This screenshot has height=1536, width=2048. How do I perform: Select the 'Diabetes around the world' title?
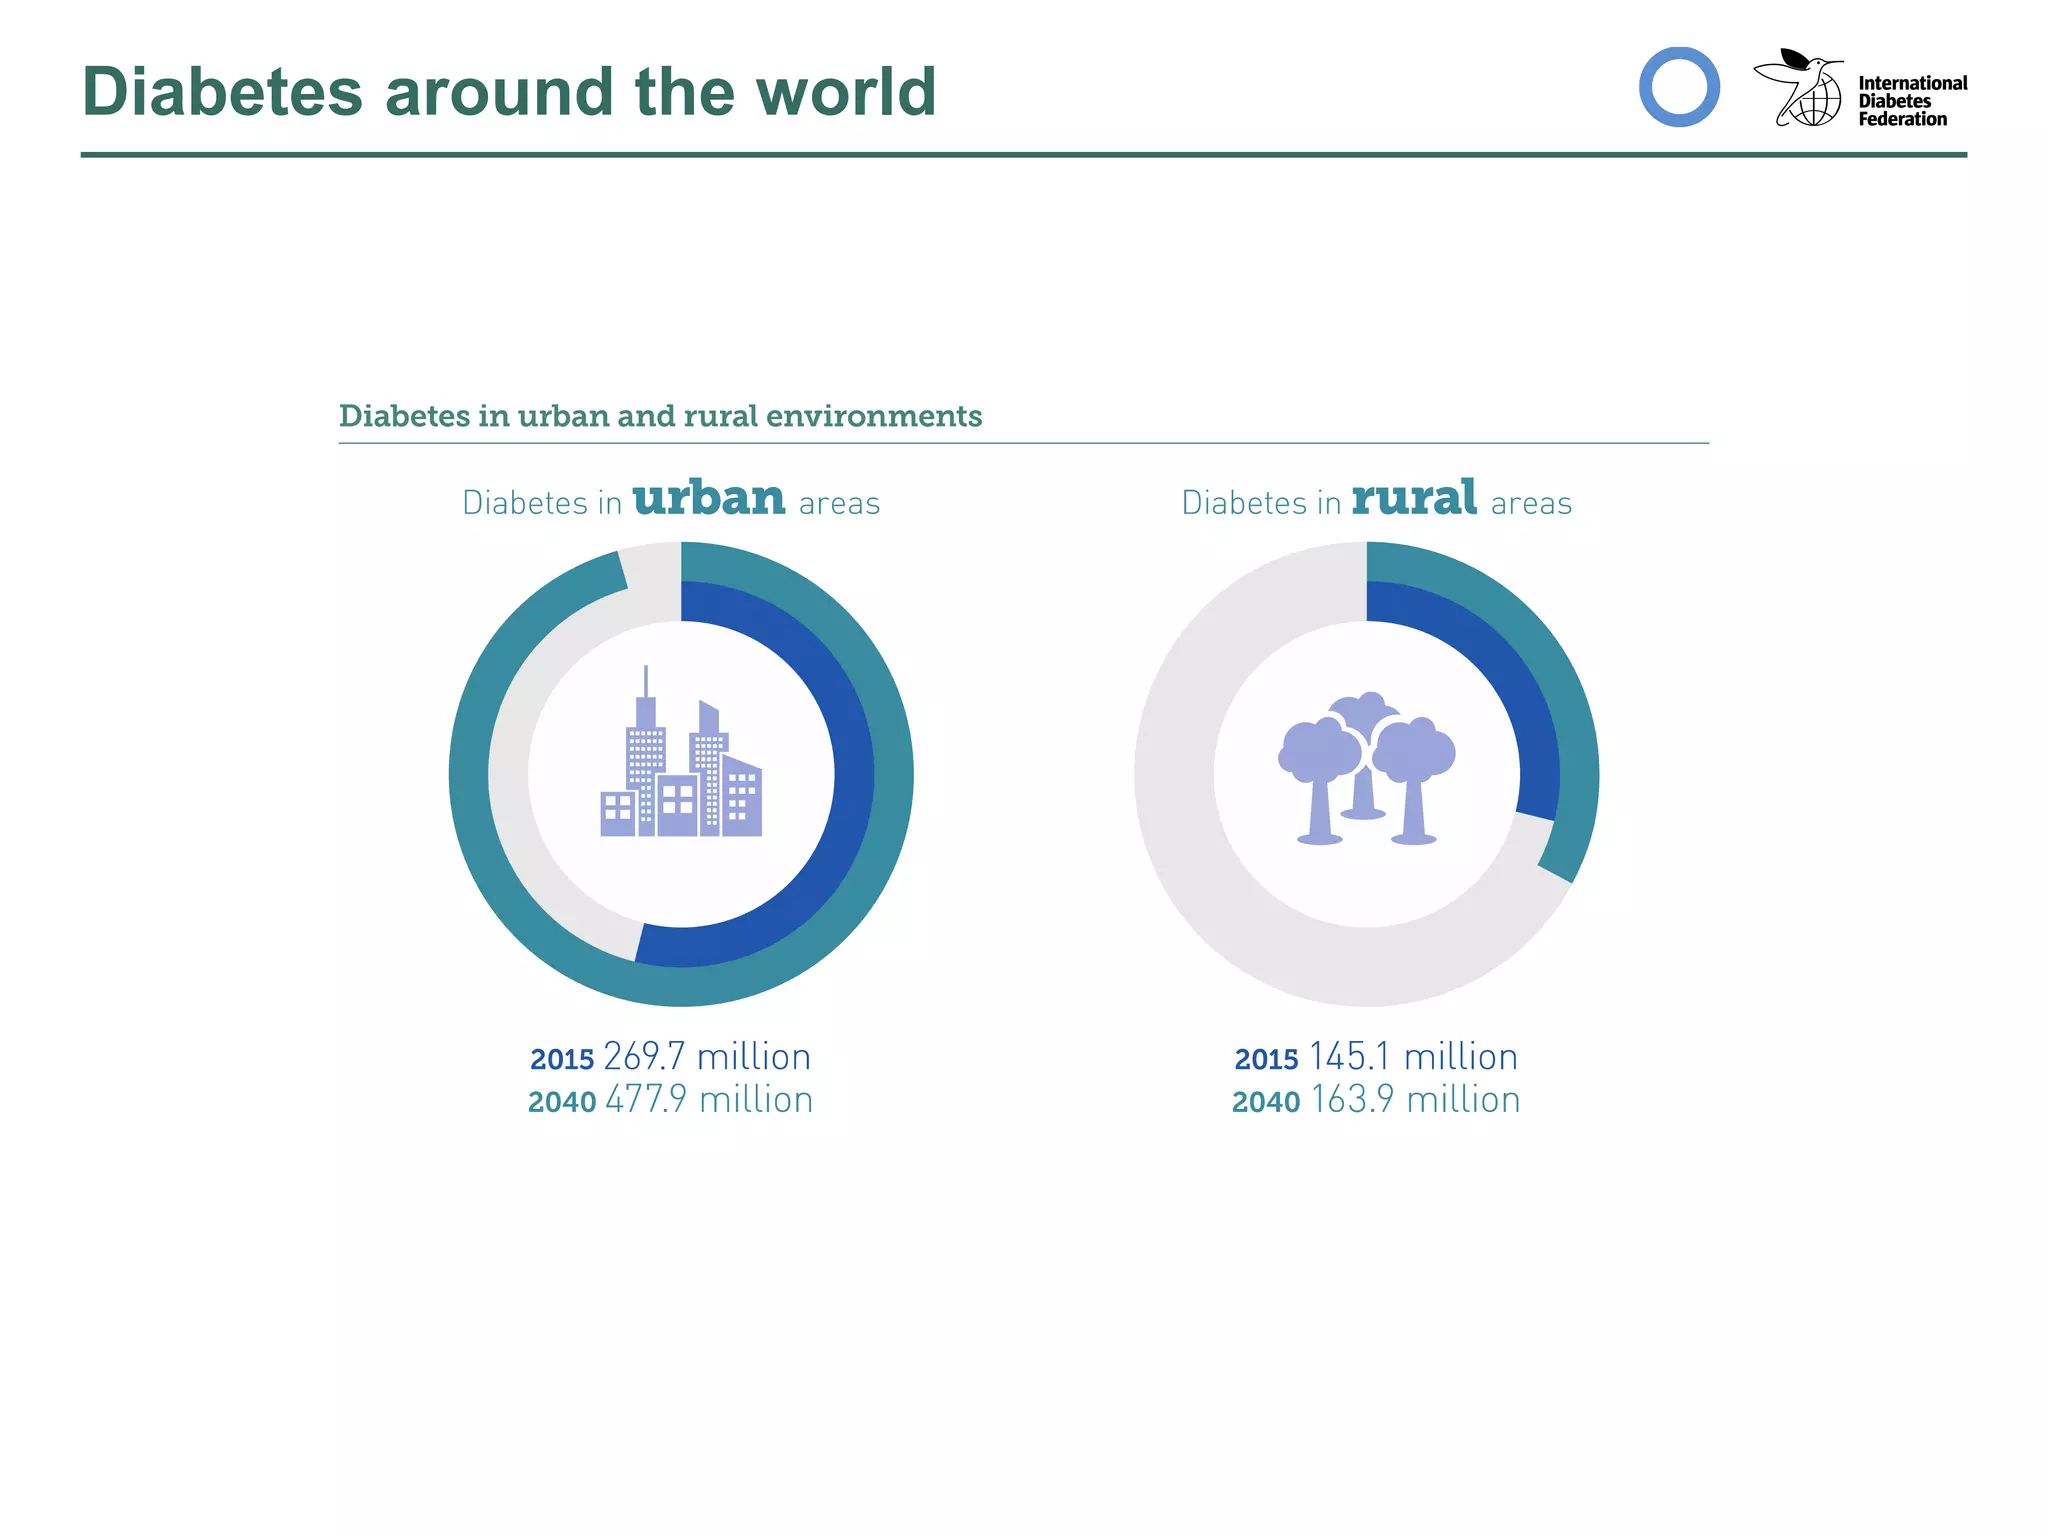[509, 91]
